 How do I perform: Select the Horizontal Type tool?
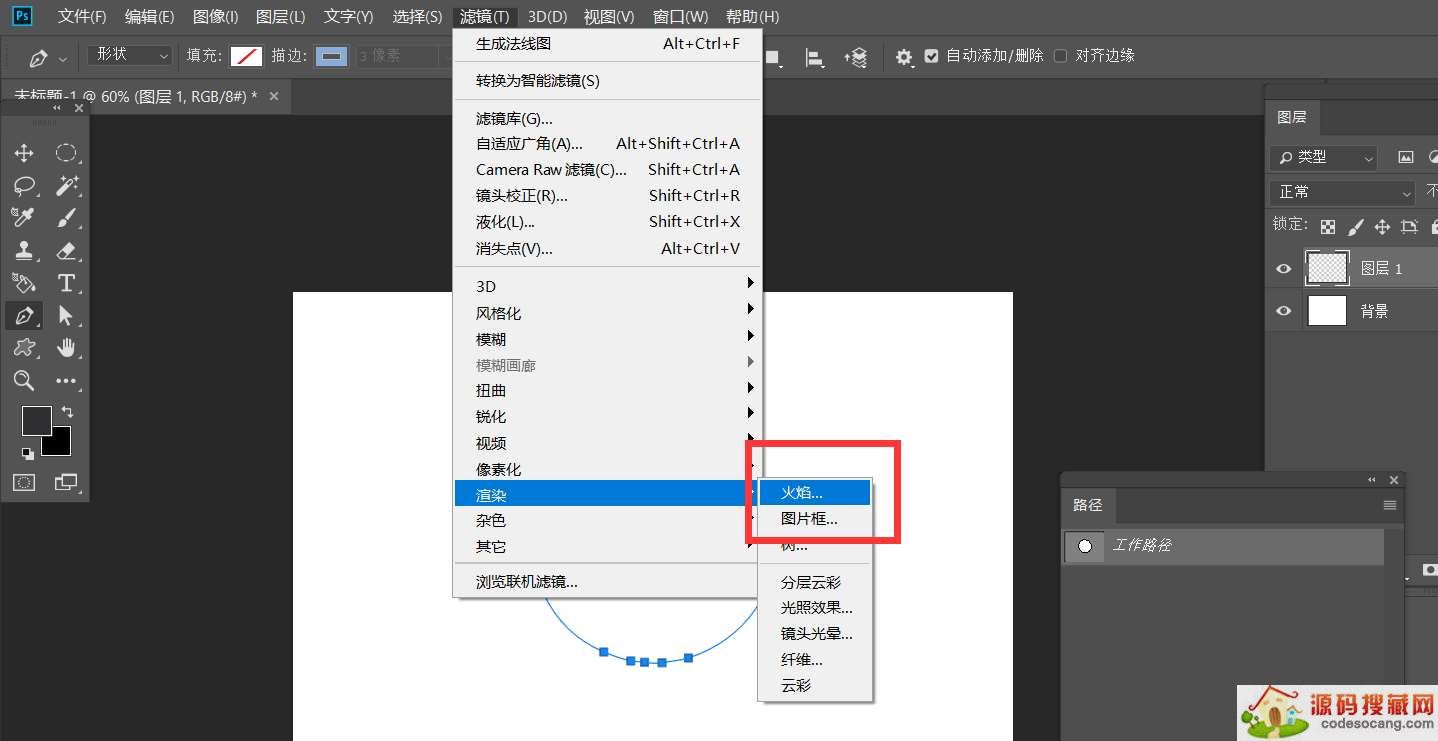(x=66, y=283)
